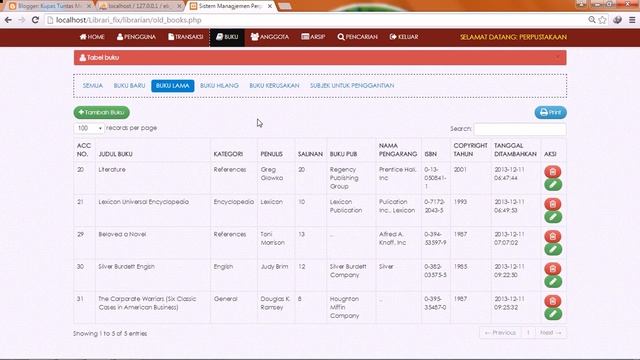Close the Sistem Manajemen browser tab
The image size is (640, 360).
(270, 6)
